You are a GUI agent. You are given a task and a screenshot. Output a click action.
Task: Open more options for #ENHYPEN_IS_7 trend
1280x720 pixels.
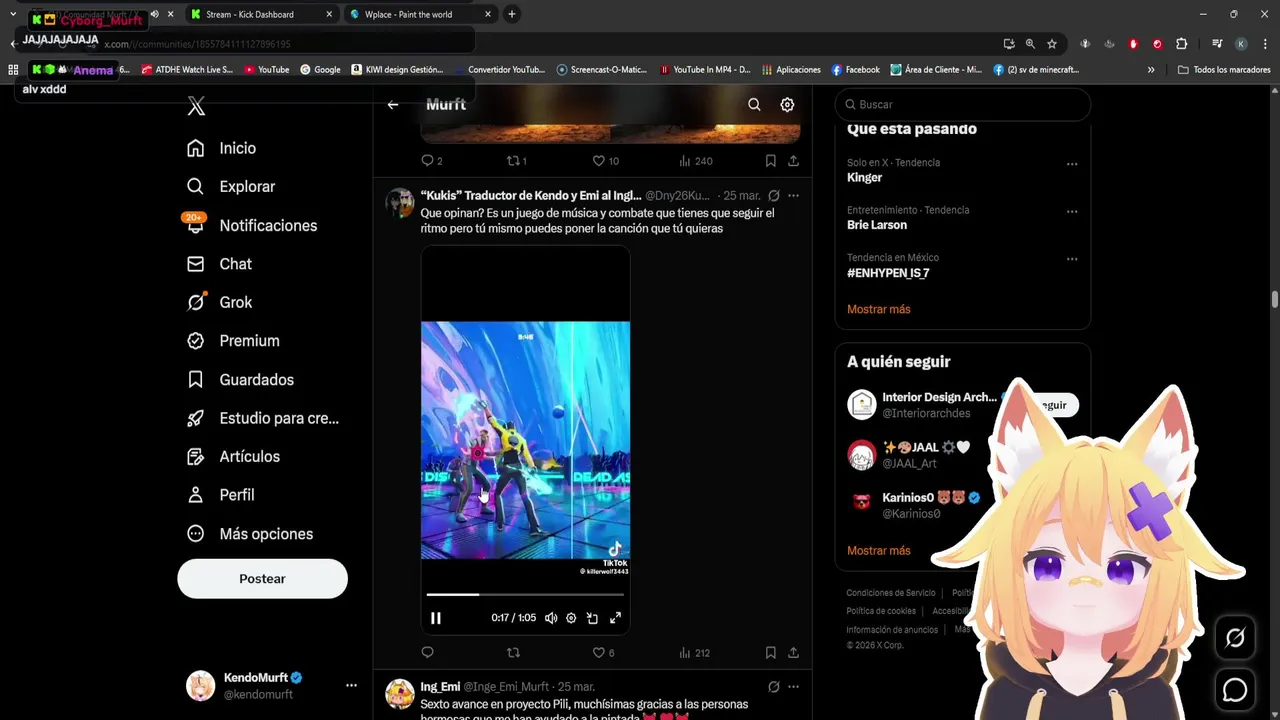[x=1072, y=259]
